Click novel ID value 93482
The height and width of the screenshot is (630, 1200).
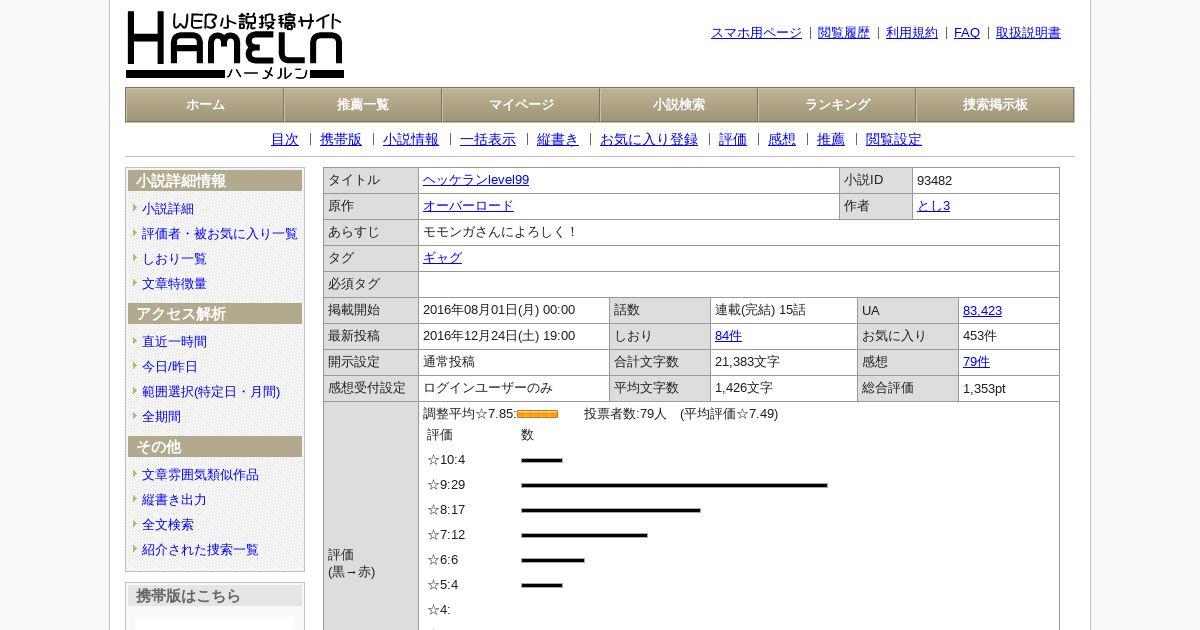[934, 181]
